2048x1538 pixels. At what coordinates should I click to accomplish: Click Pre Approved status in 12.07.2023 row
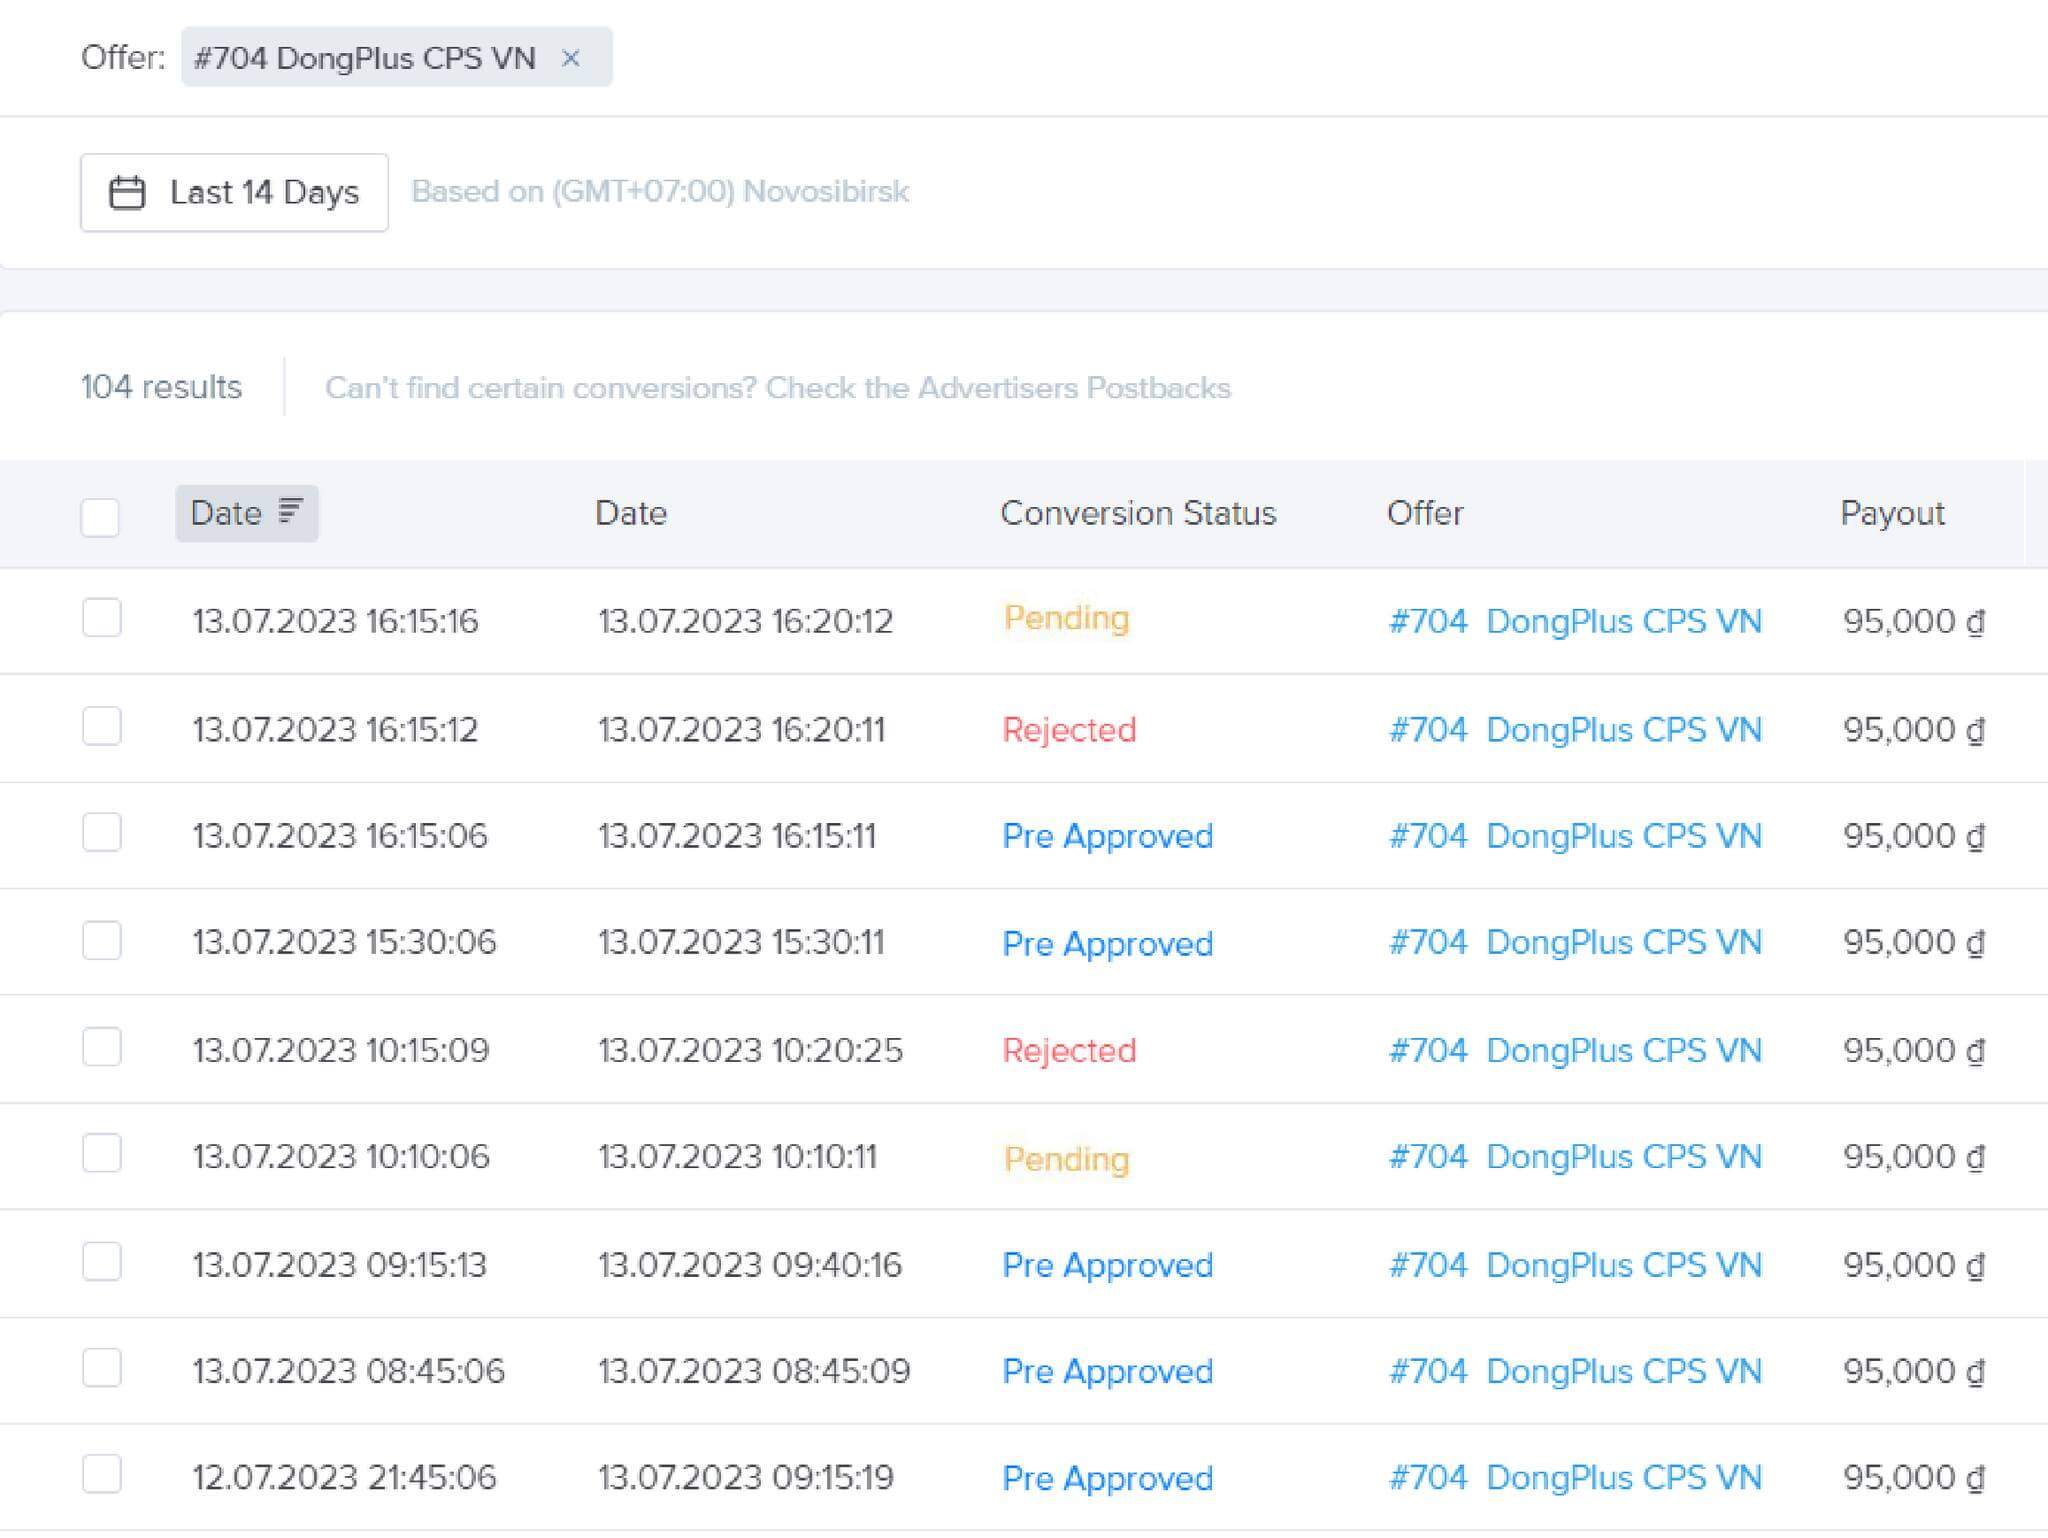coord(1108,1479)
